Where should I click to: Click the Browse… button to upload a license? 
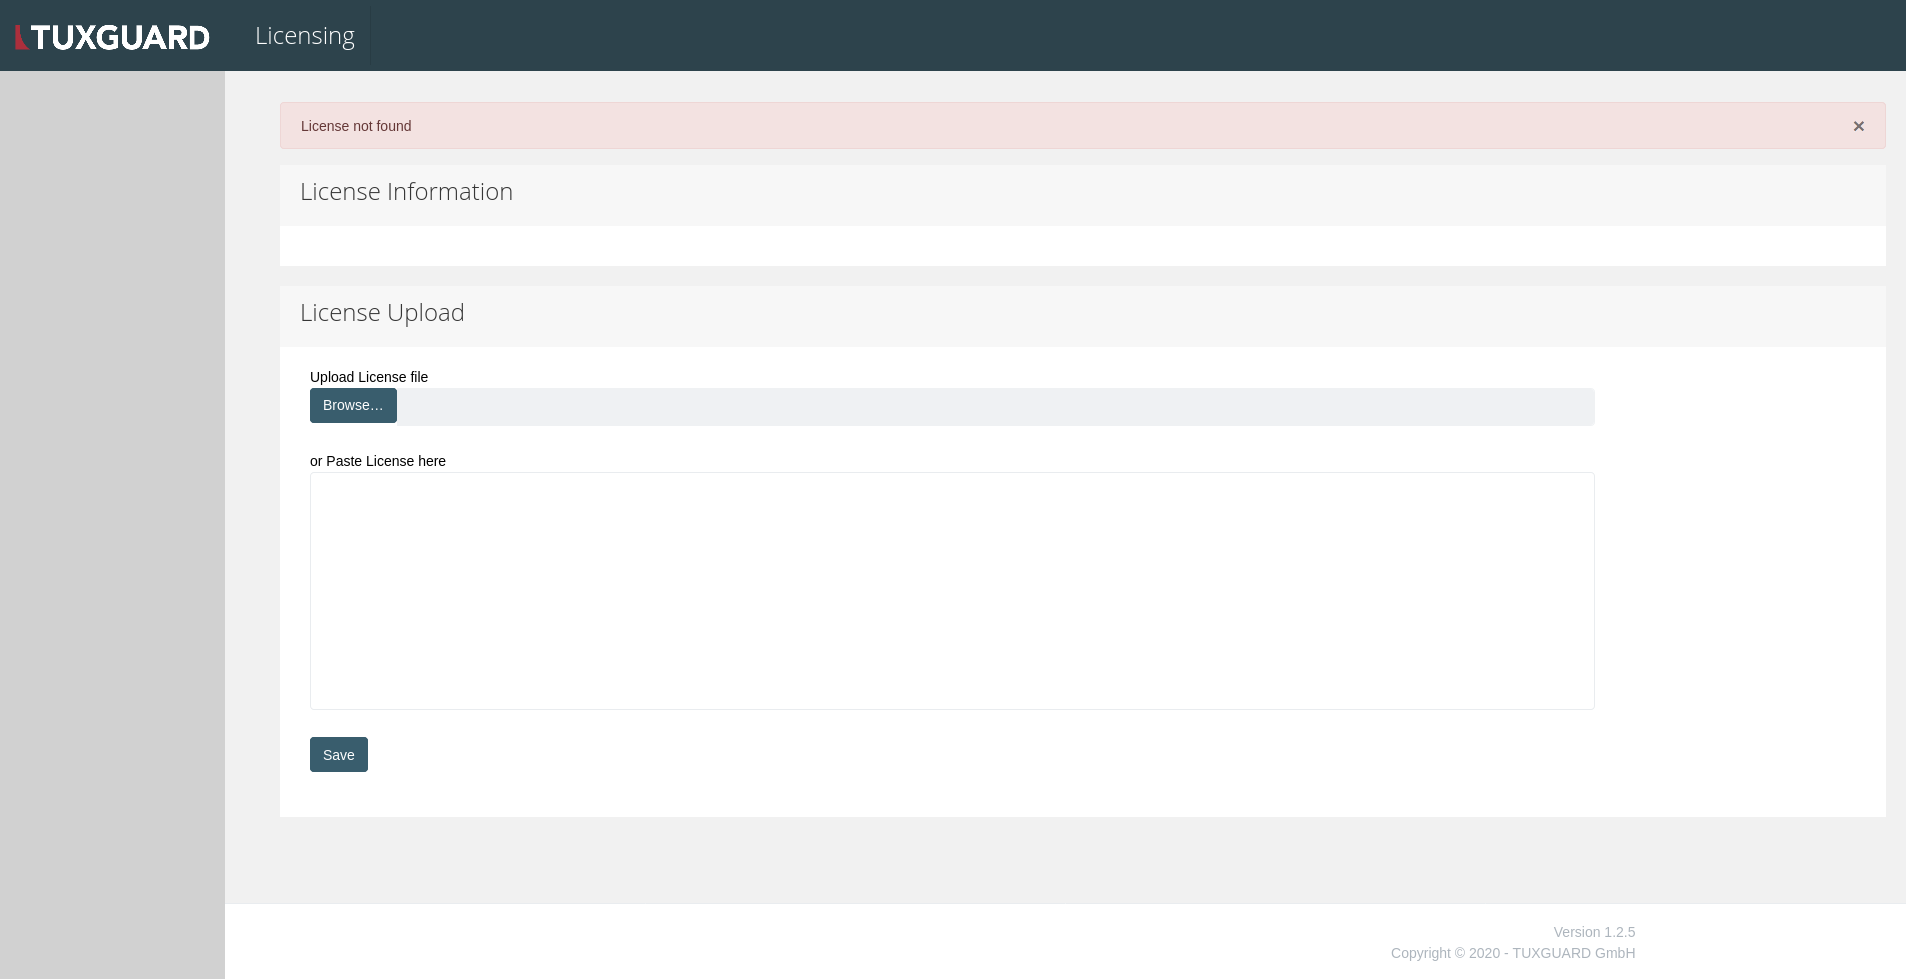click(x=352, y=405)
